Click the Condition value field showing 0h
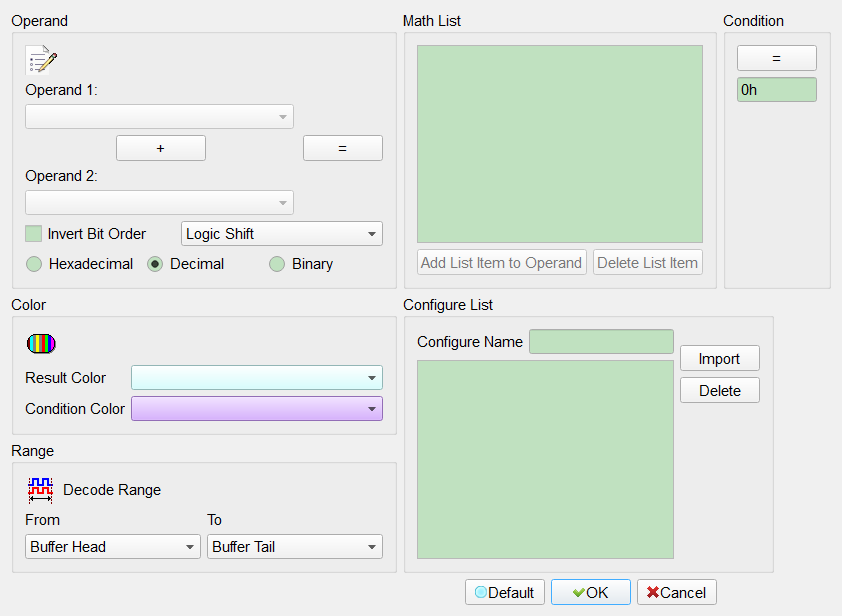 [x=777, y=90]
